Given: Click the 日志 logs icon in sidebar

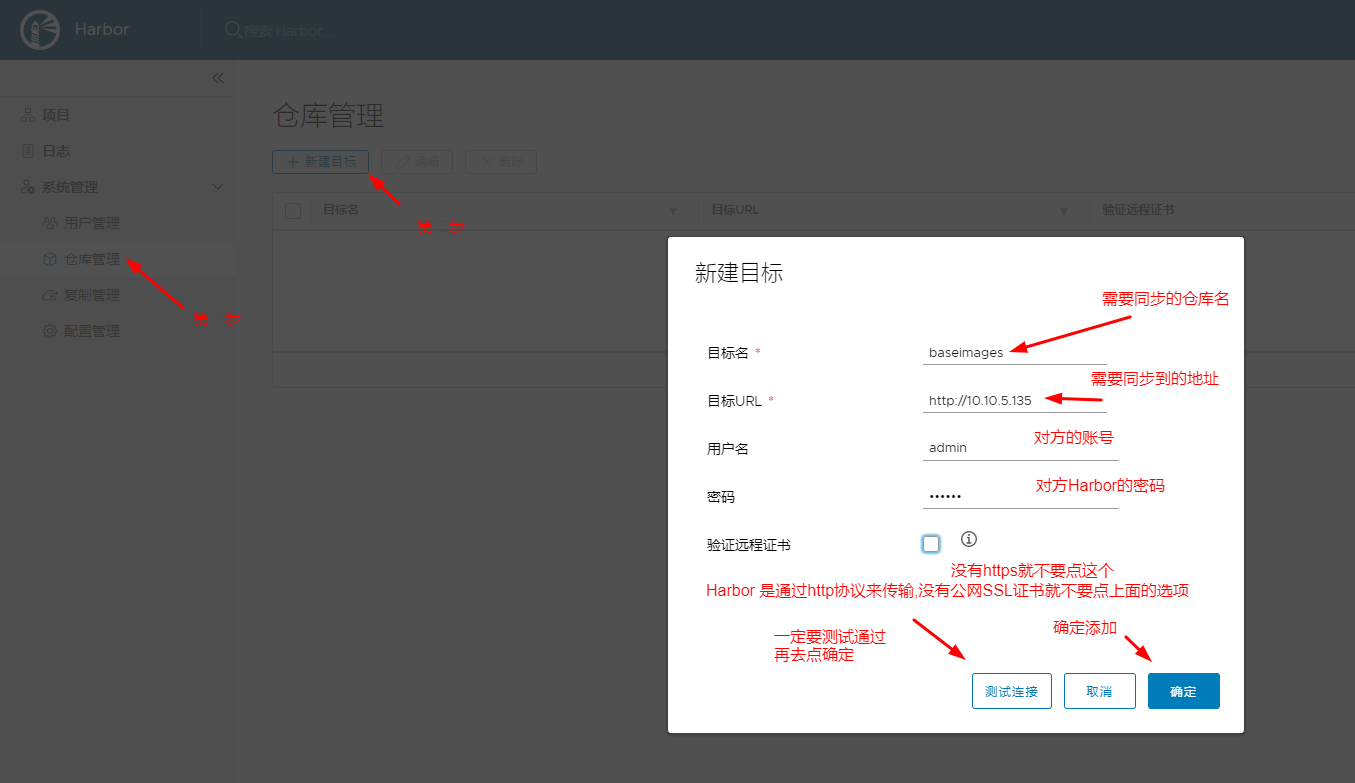Looking at the screenshot, I should pos(28,152).
